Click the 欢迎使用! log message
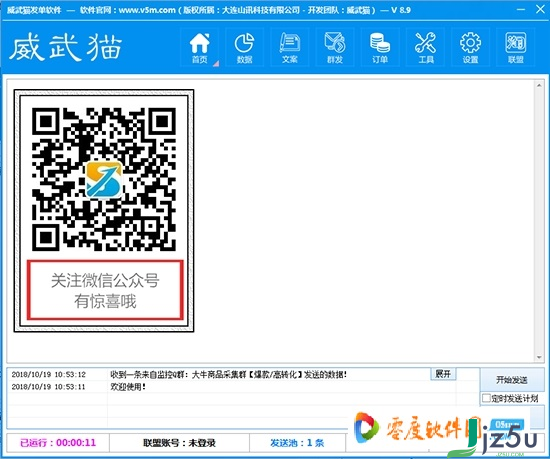 [x=128, y=387]
